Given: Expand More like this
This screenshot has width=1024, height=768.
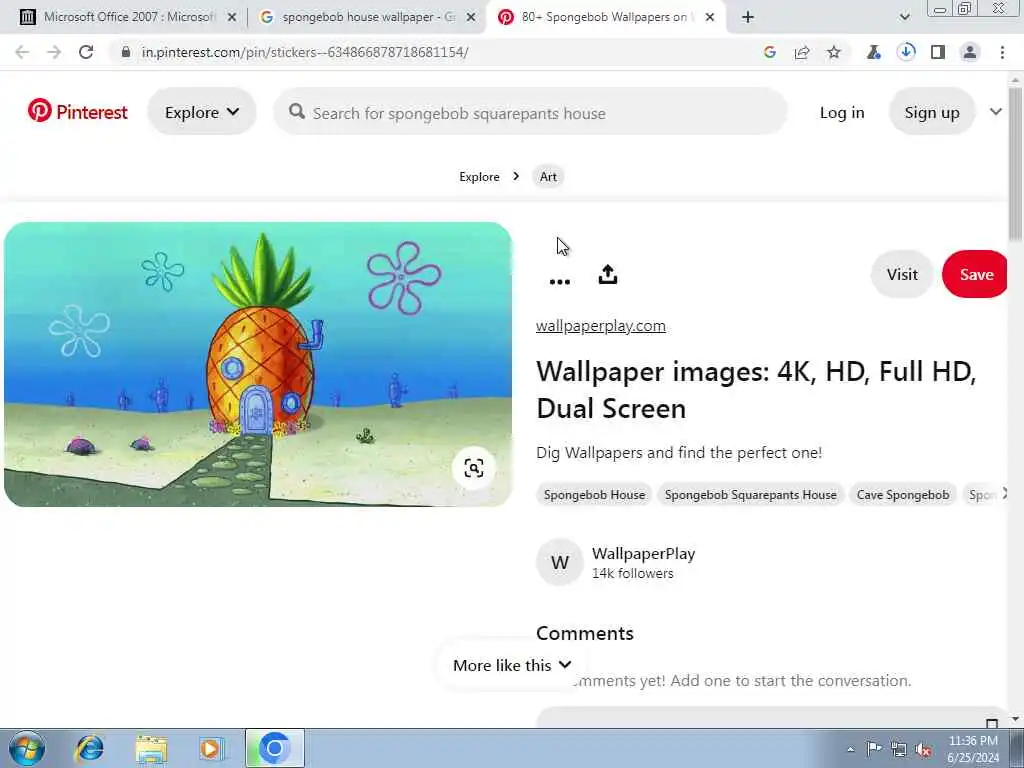Looking at the screenshot, I should pyautogui.click(x=512, y=665).
